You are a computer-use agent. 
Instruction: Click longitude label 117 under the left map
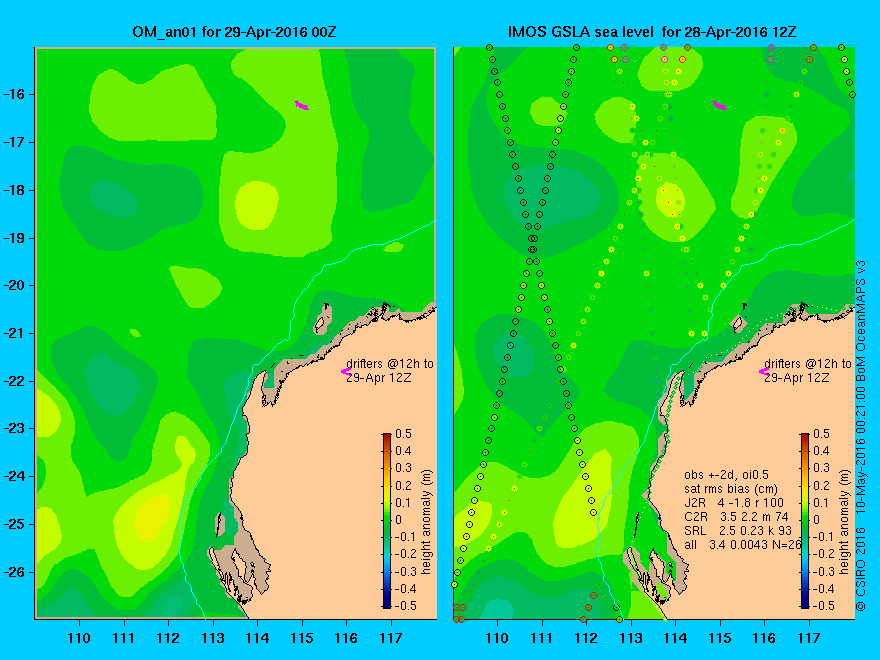coord(391,638)
